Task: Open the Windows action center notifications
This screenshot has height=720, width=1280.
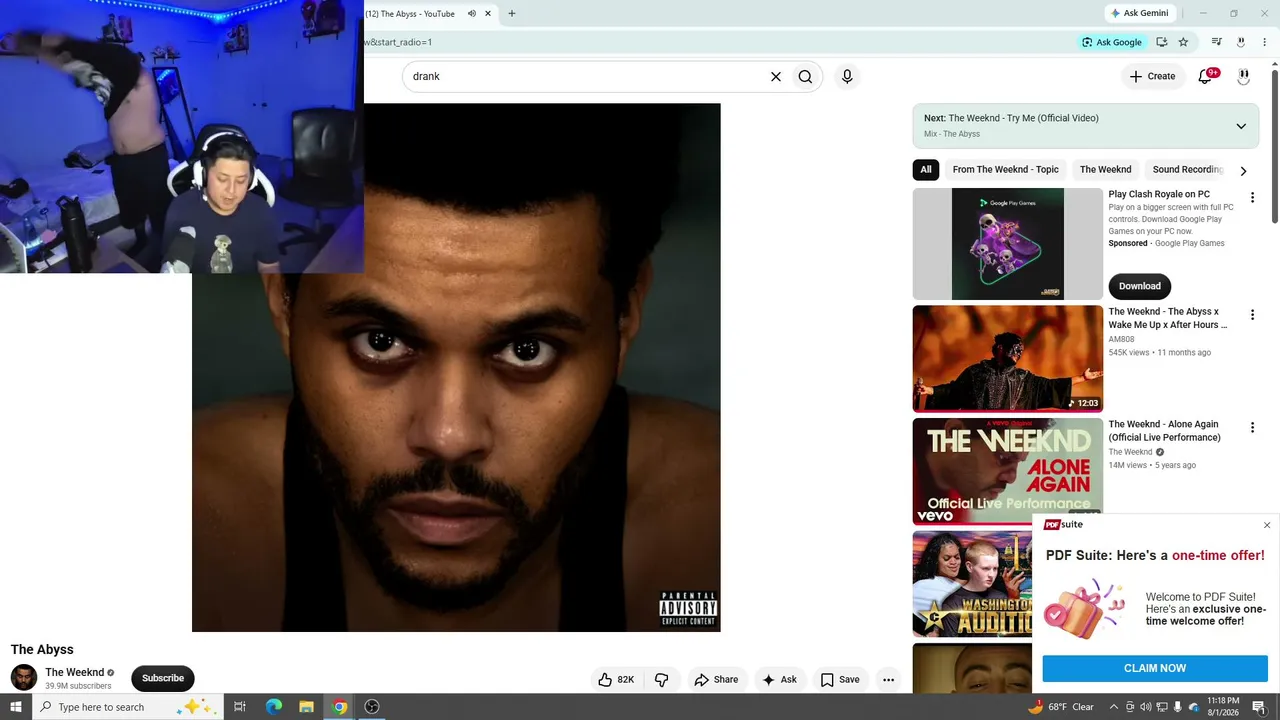Action: pyautogui.click(x=1260, y=707)
